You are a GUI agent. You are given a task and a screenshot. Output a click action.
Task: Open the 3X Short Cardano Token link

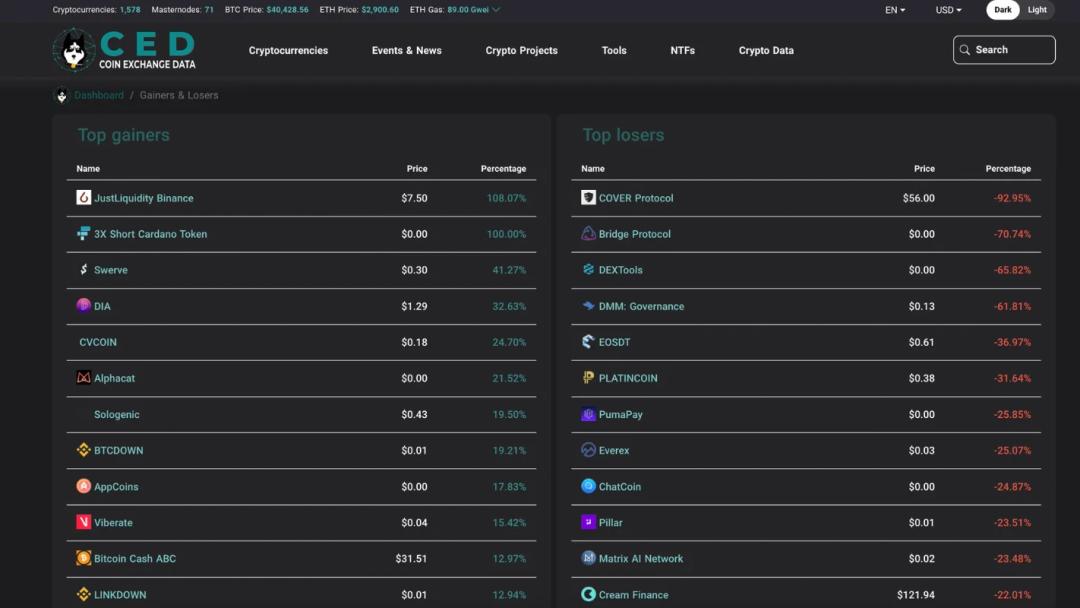point(150,234)
